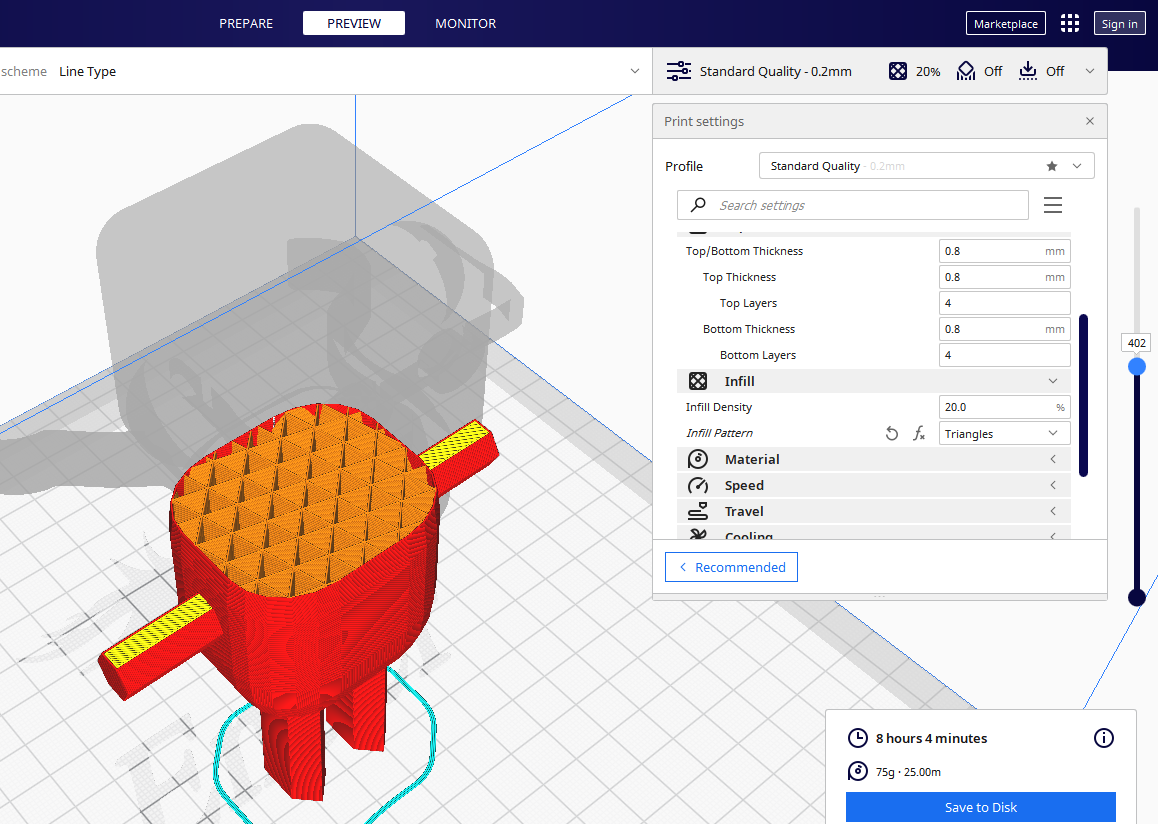Click the Infill Pattern formula fx icon
Viewport: 1158px width, 824px height.
tap(919, 433)
